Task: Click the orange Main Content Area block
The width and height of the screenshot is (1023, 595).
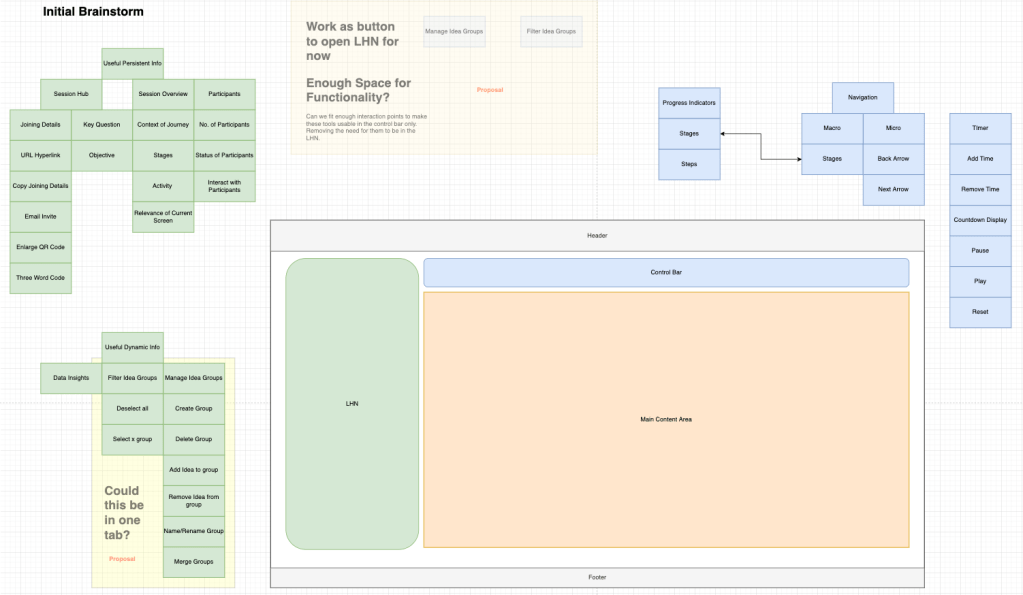Action: tap(666, 419)
